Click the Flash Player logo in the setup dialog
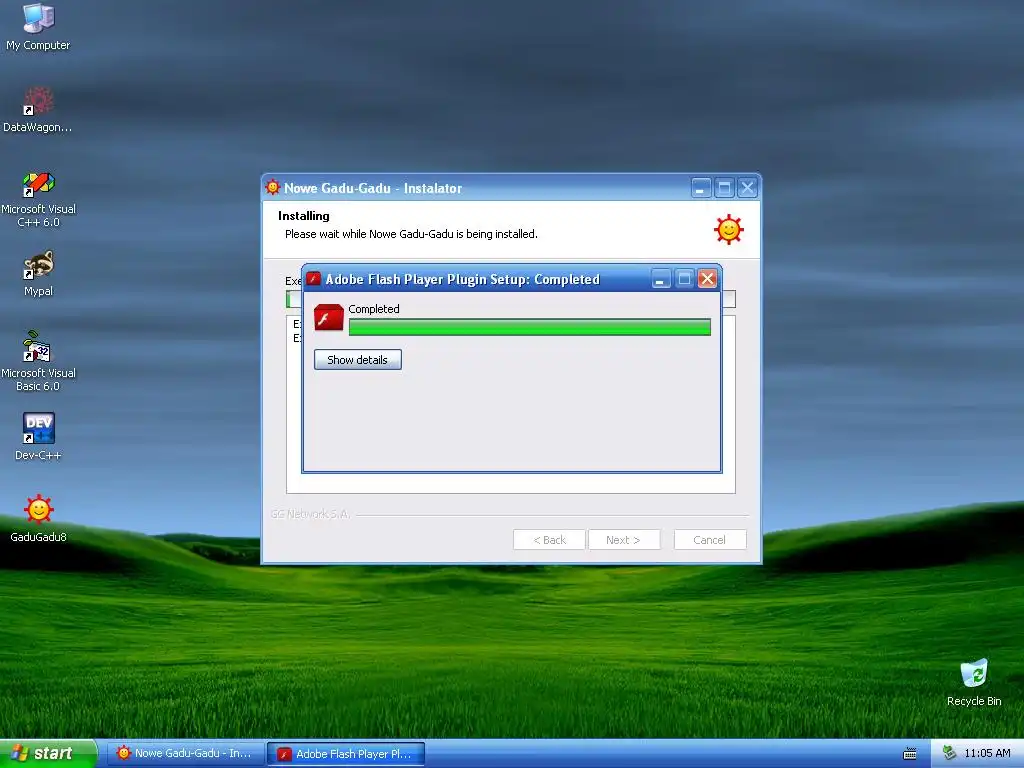Image resolution: width=1024 pixels, height=768 pixels. pyautogui.click(x=328, y=318)
